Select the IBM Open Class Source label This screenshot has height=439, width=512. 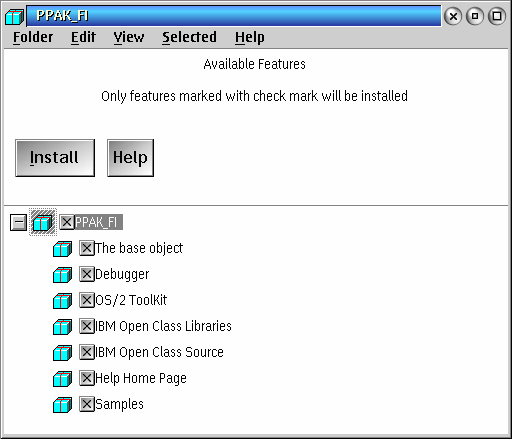[x=159, y=352]
